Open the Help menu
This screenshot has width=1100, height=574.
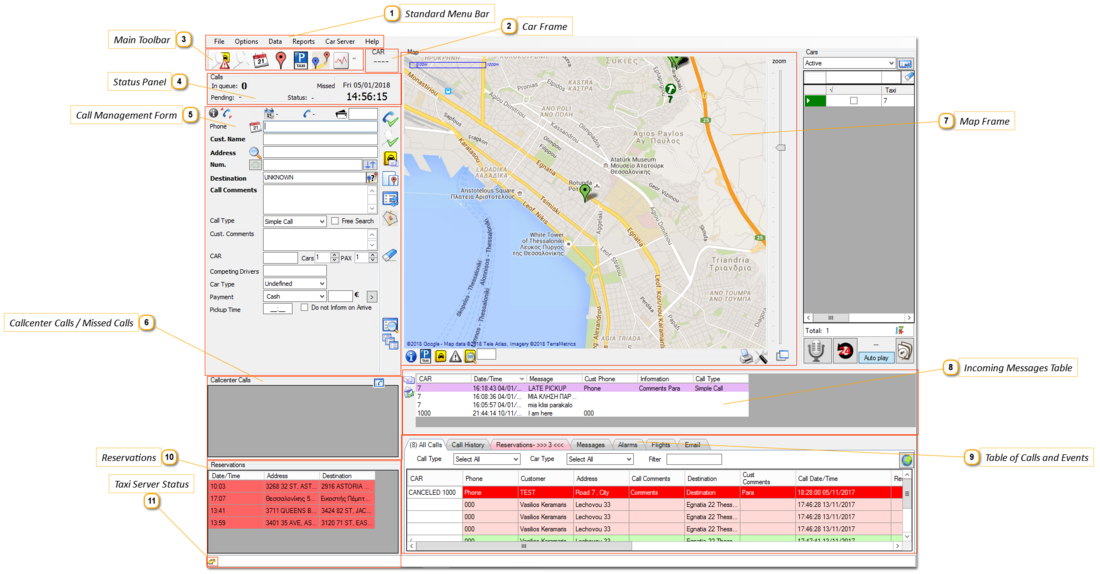[372, 41]
